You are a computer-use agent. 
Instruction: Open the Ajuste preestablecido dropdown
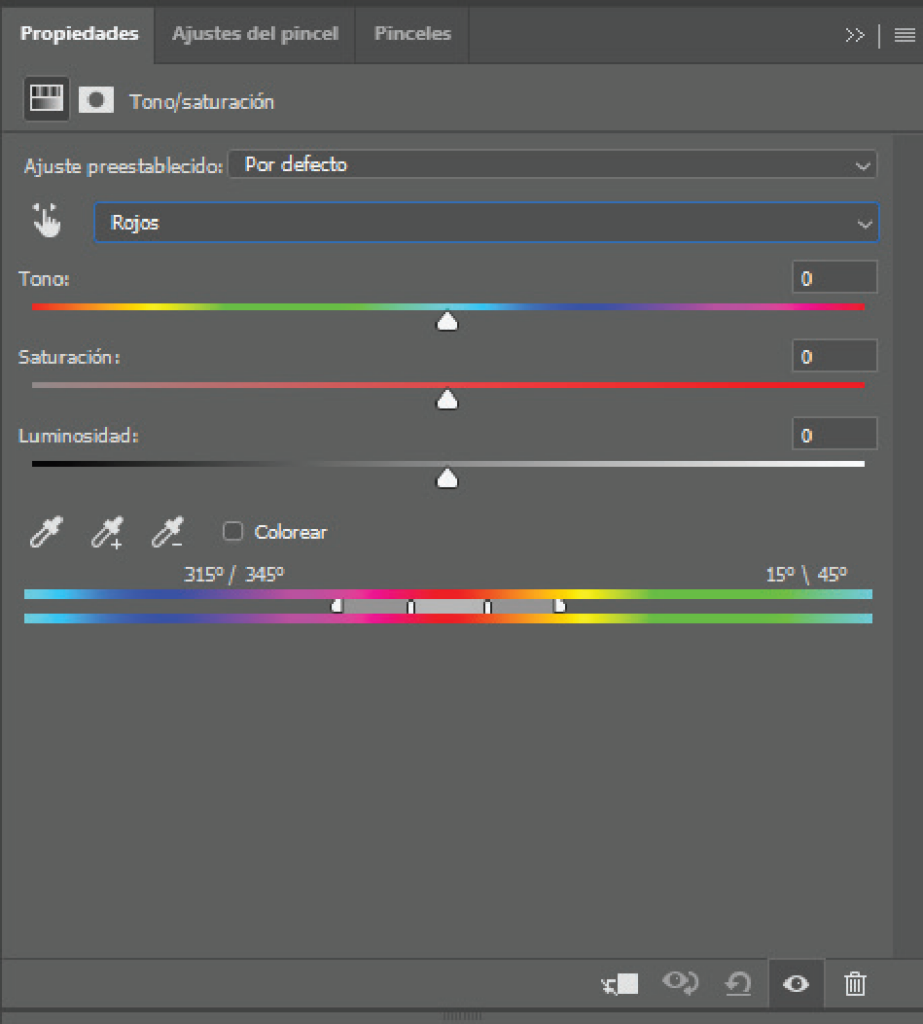[x=553, y=165]
